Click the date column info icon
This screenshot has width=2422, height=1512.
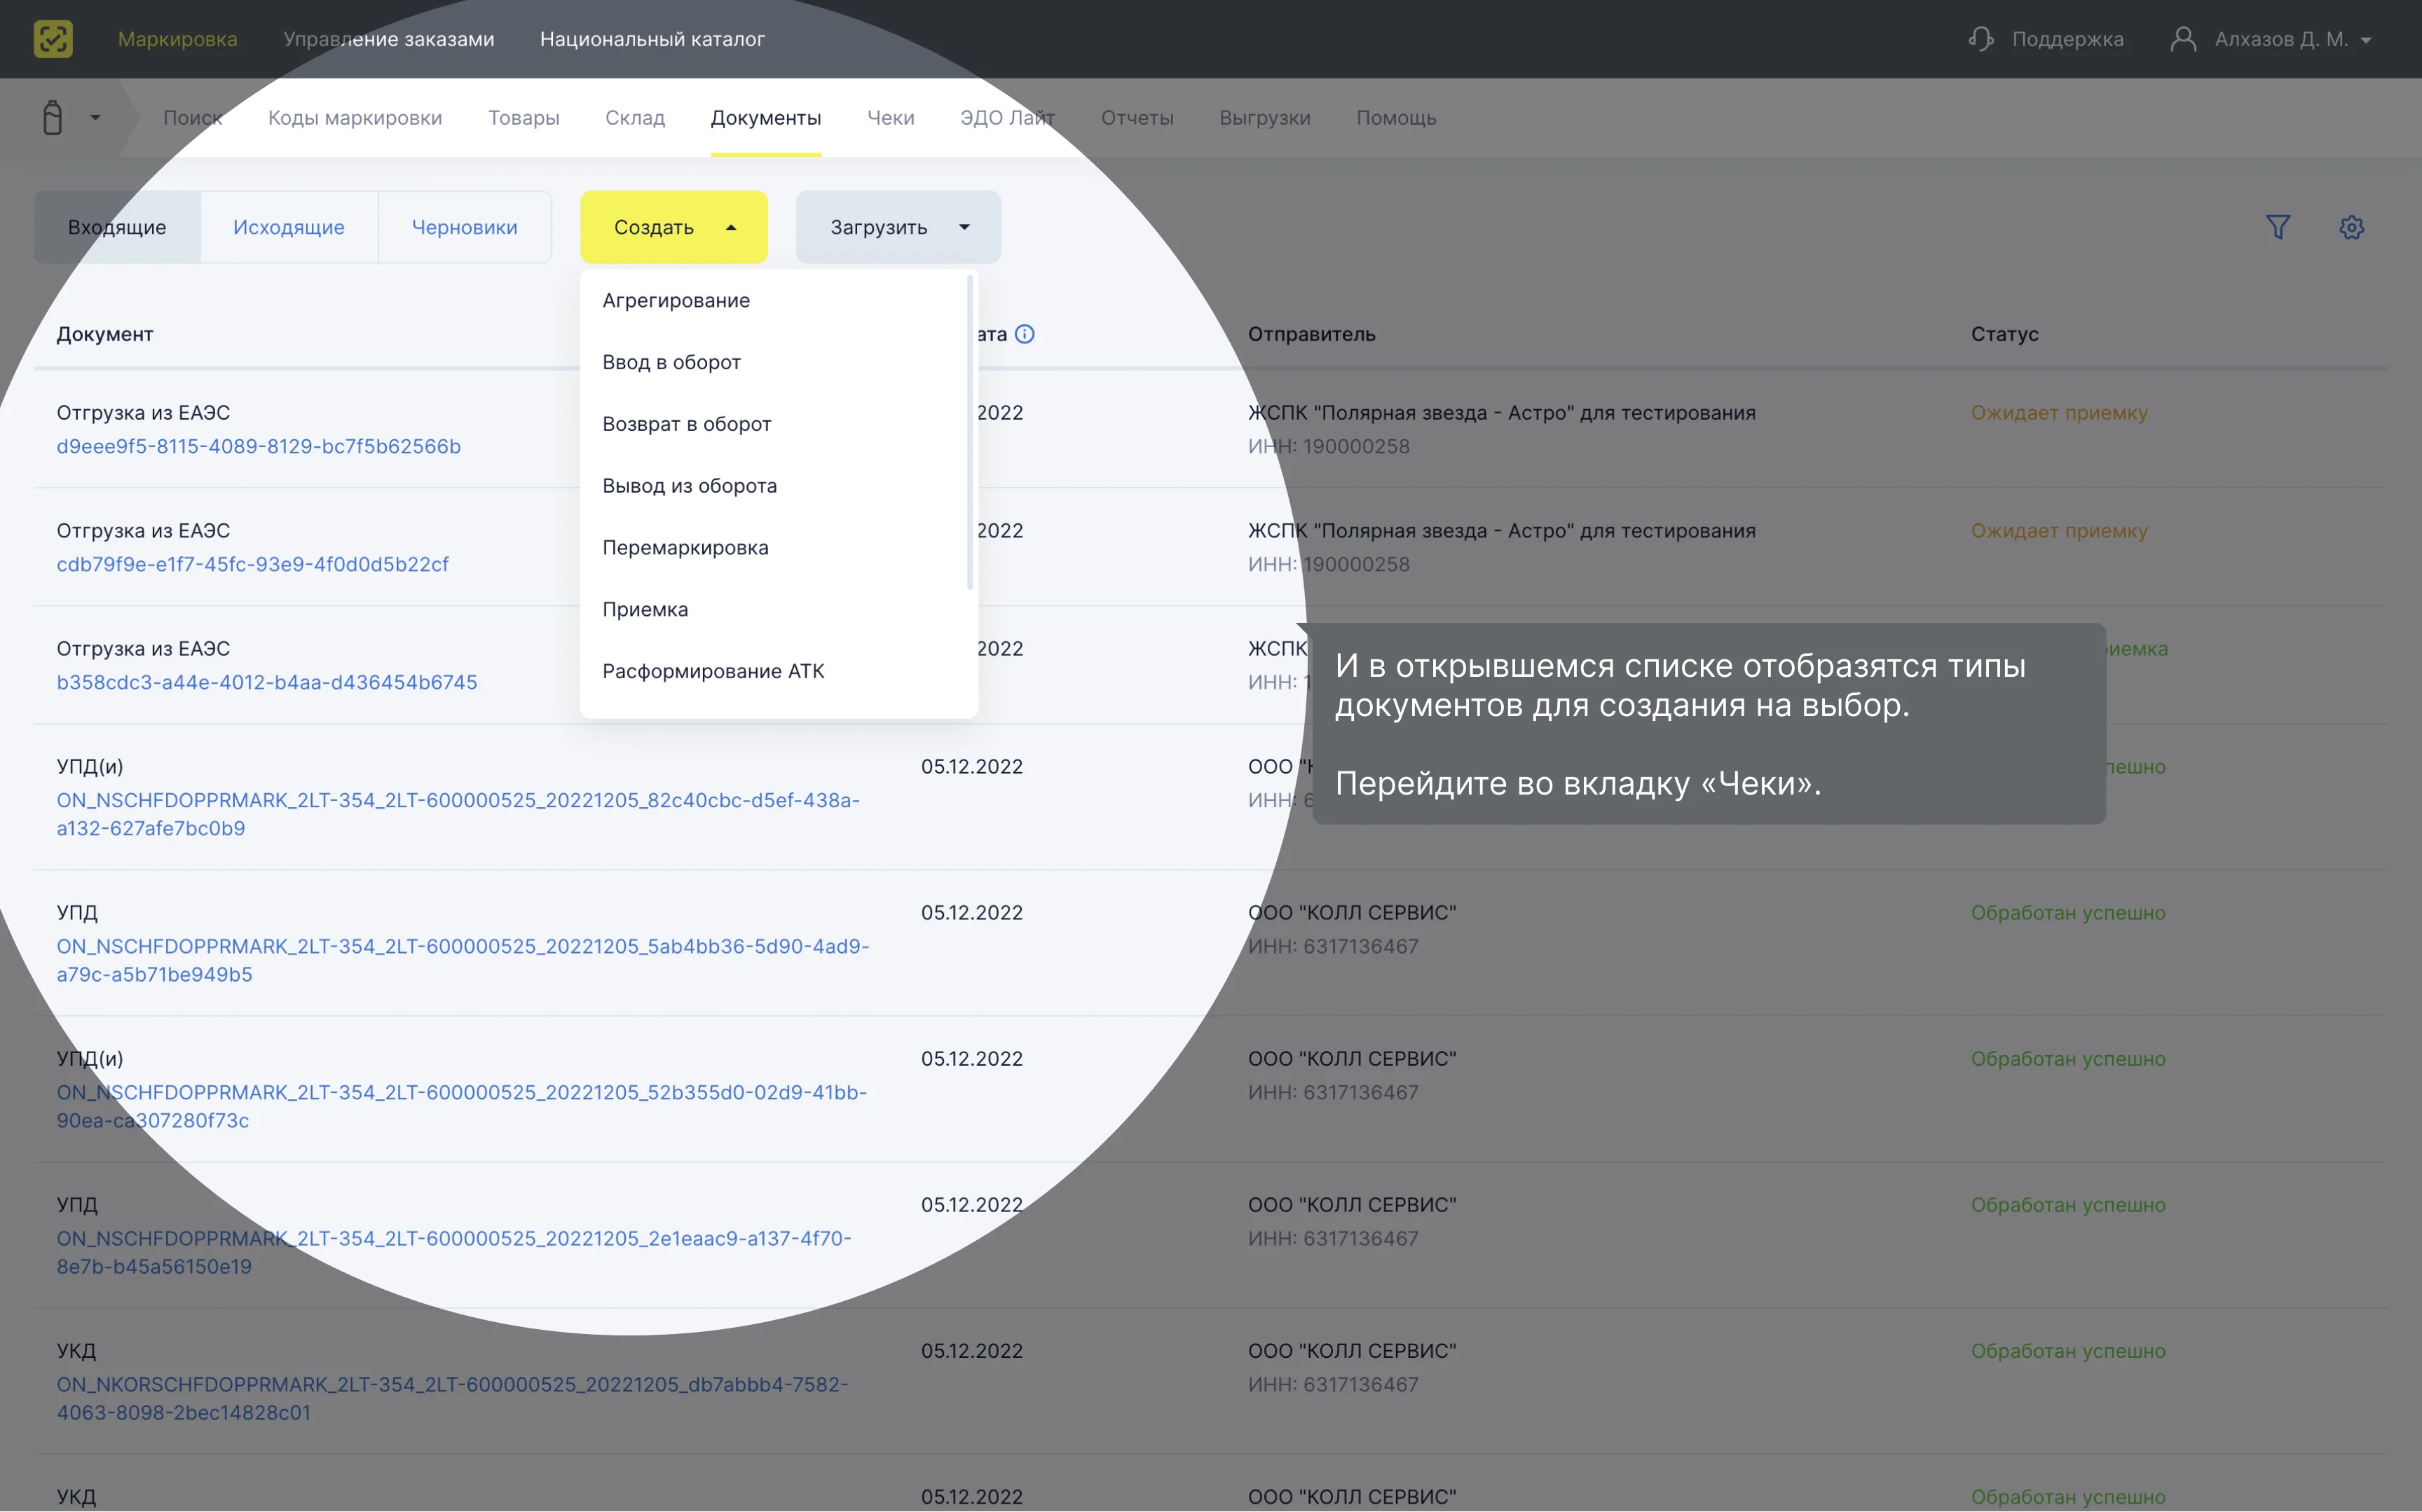(1025, 334)
